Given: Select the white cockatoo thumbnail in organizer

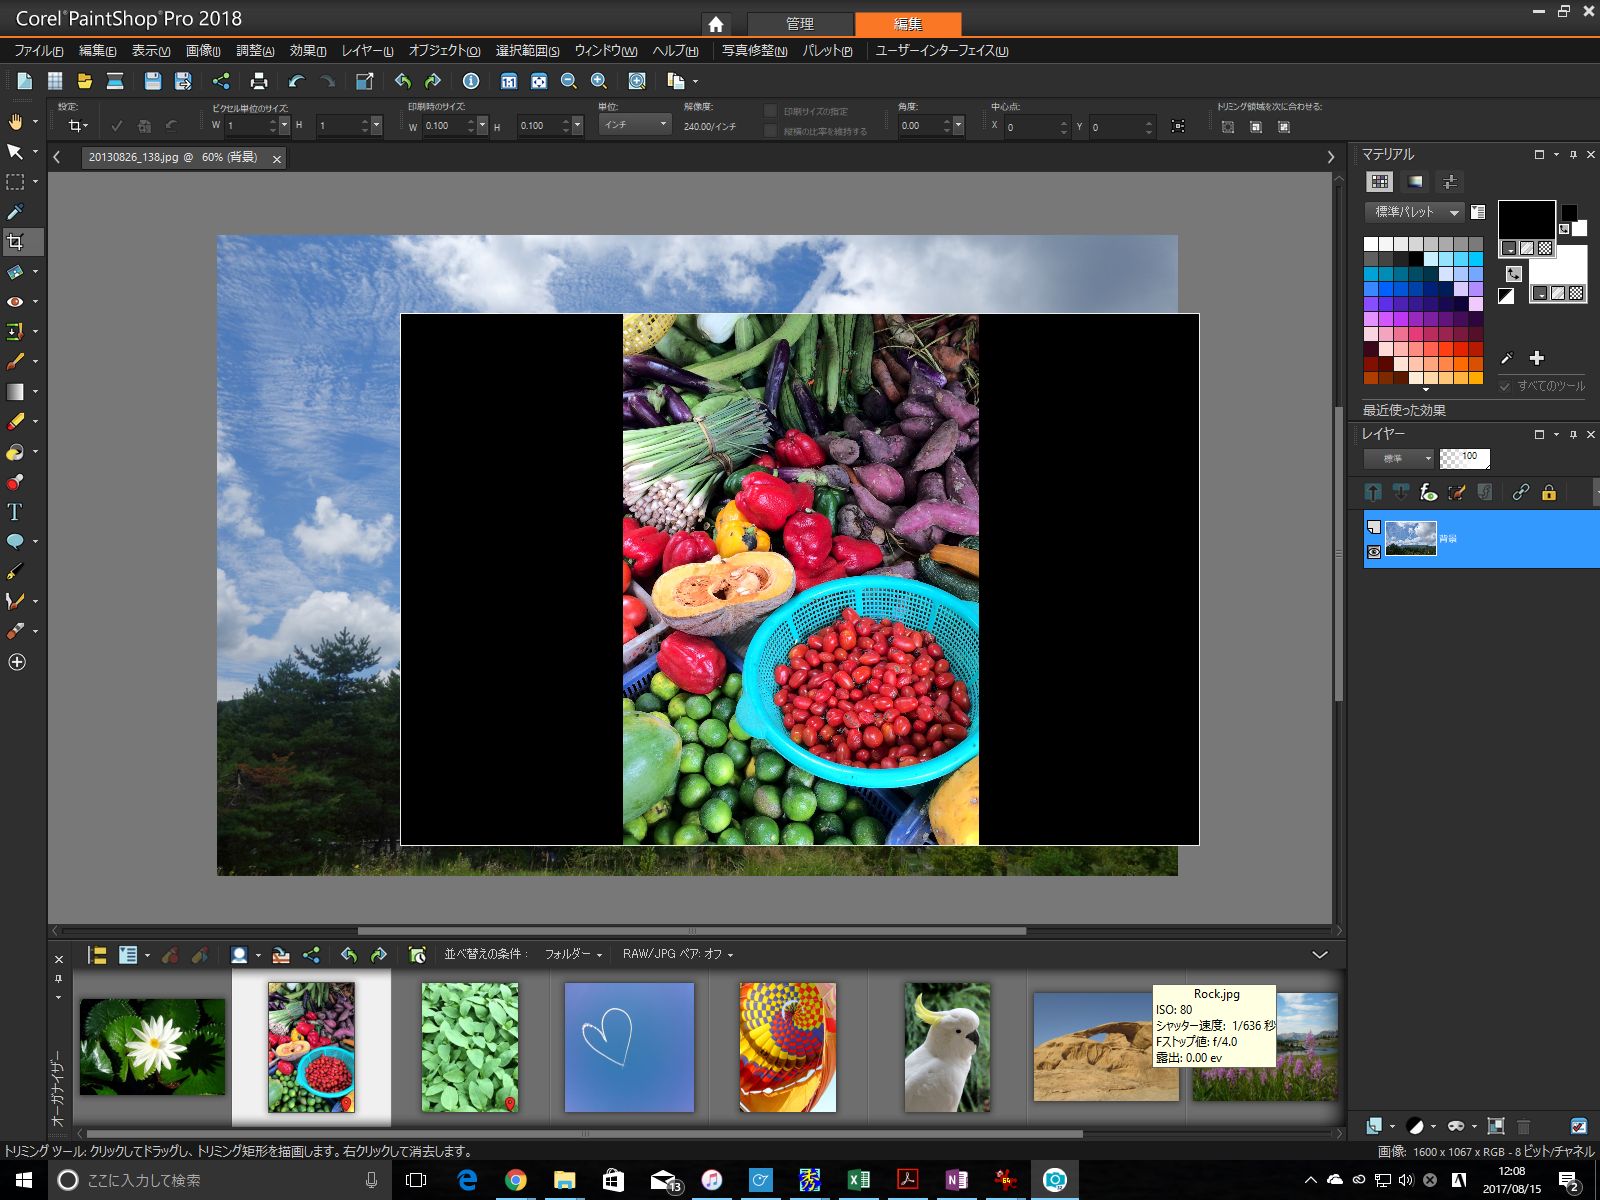Looking at the screenshot, I should tap(947, 1047).
